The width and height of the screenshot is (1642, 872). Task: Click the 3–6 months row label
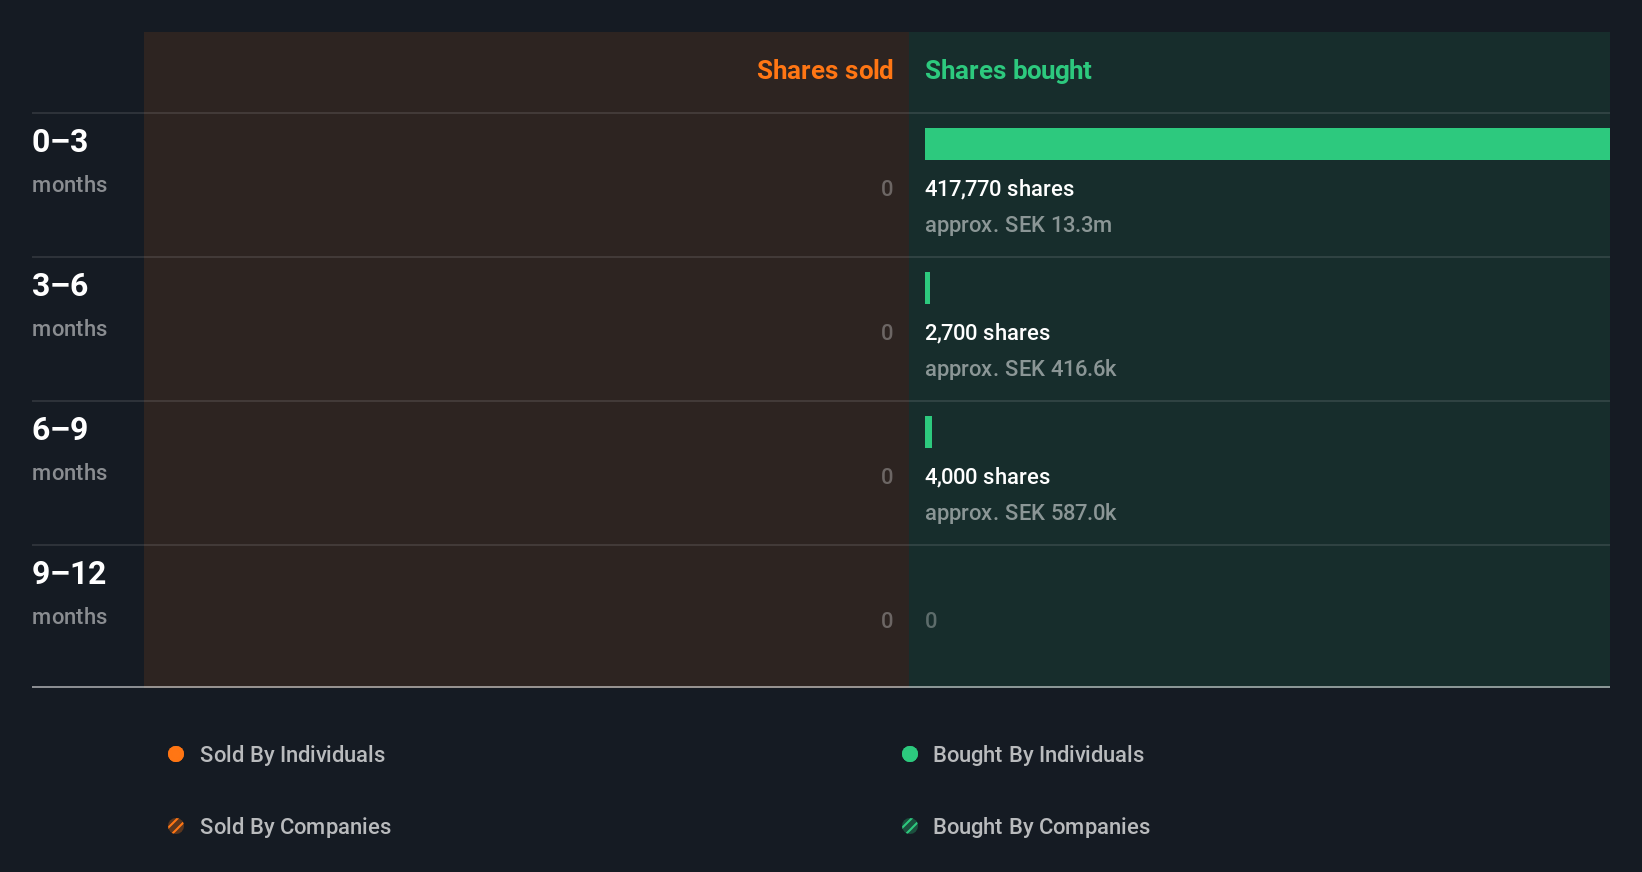point(69,304)
